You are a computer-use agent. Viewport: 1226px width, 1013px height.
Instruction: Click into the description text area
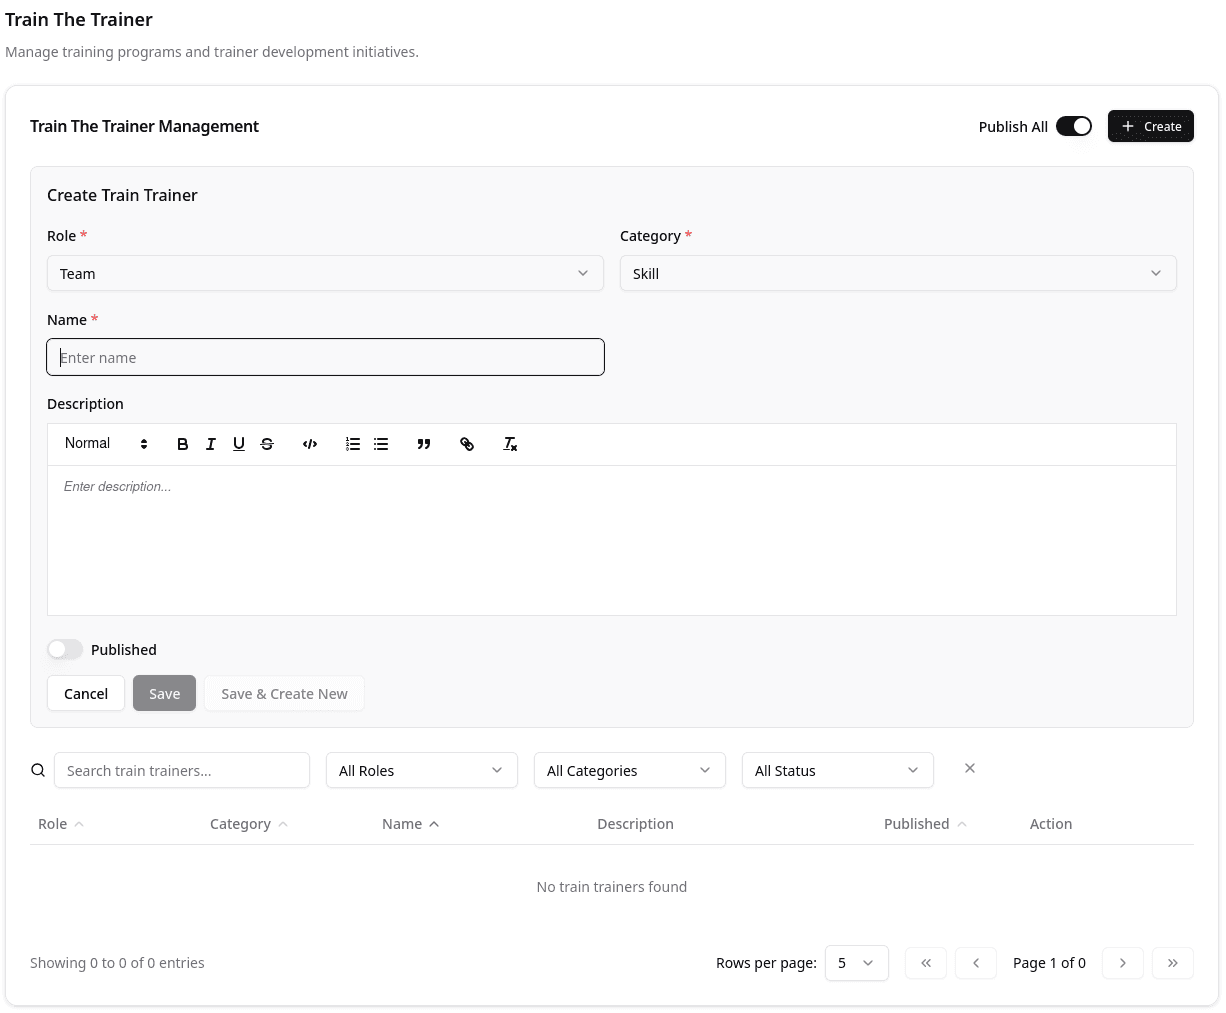(x=612, y=540)
